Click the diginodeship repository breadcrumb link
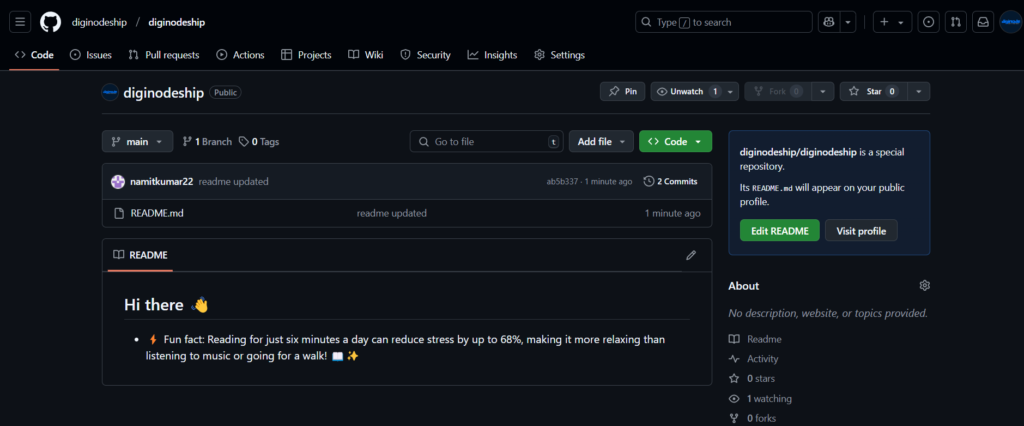 tap(177, 22)
